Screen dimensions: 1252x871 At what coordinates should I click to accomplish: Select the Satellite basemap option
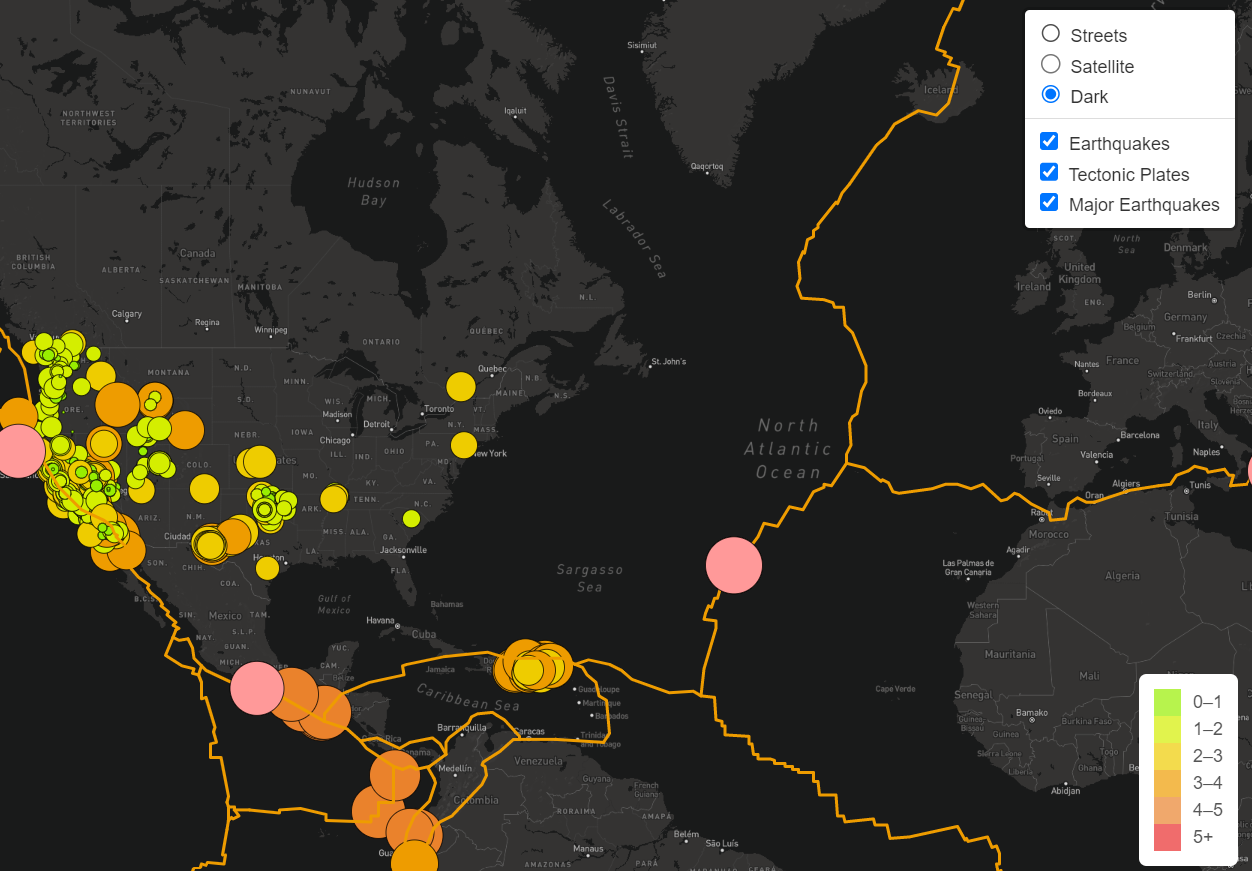click(1050, 63)
